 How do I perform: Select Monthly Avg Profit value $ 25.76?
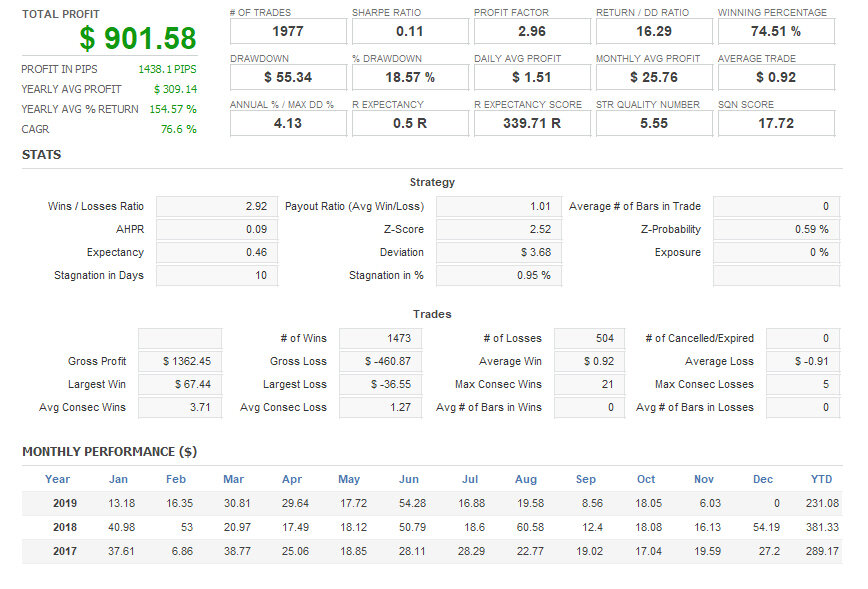[654, 78]
